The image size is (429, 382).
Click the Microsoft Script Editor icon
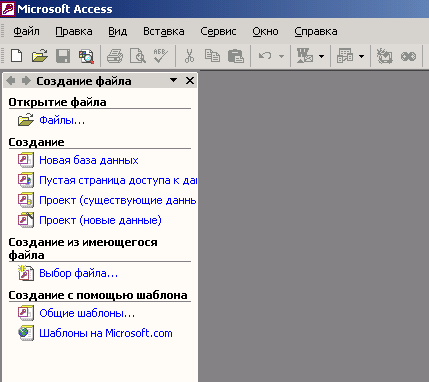(x=408, y=56)
